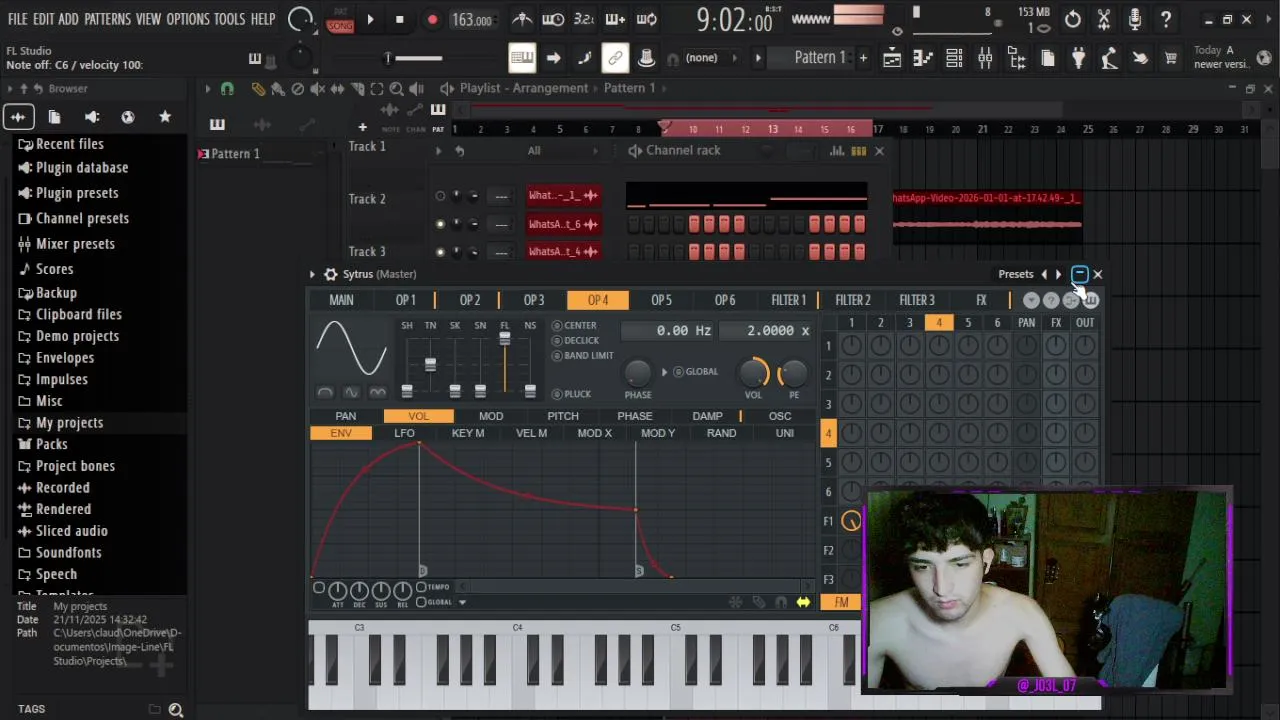
Task: Click the microphone recording icon
Action: click(x=1135, y=19)
